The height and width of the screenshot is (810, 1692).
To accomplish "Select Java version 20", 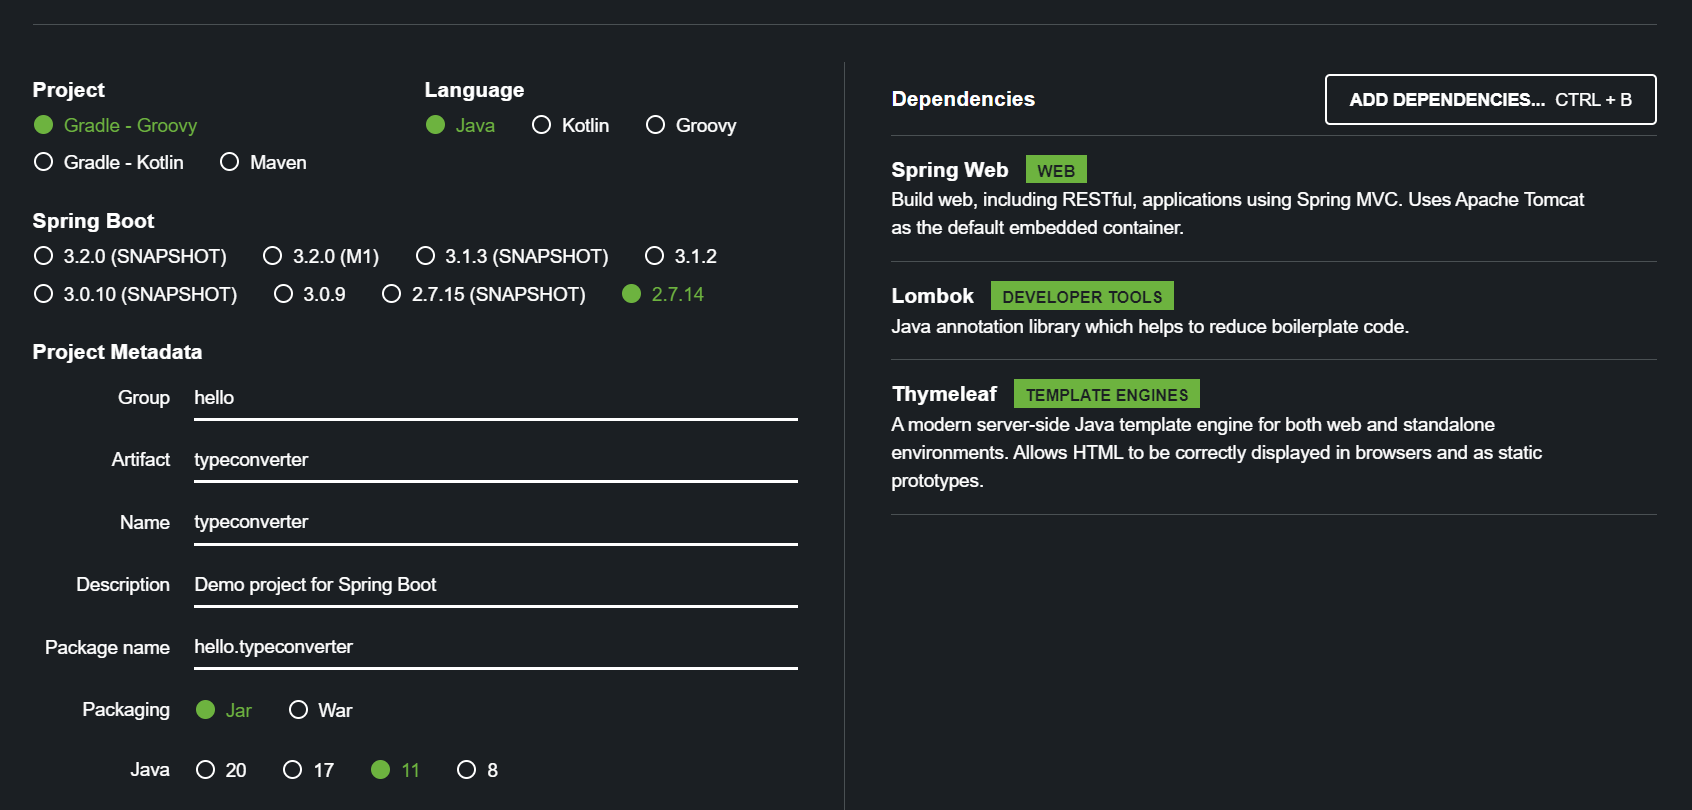I will pos(221,770).
